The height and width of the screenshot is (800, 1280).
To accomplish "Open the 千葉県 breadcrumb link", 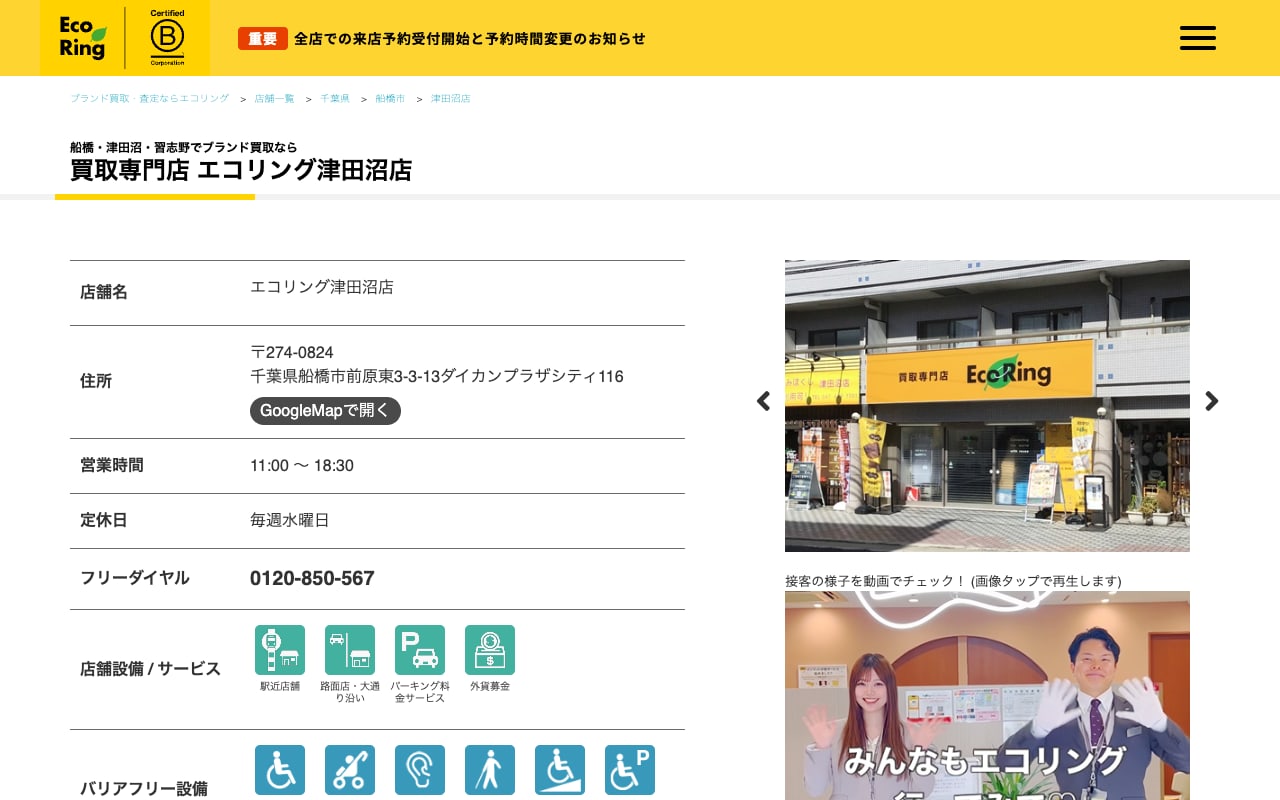I will point(335,98).
